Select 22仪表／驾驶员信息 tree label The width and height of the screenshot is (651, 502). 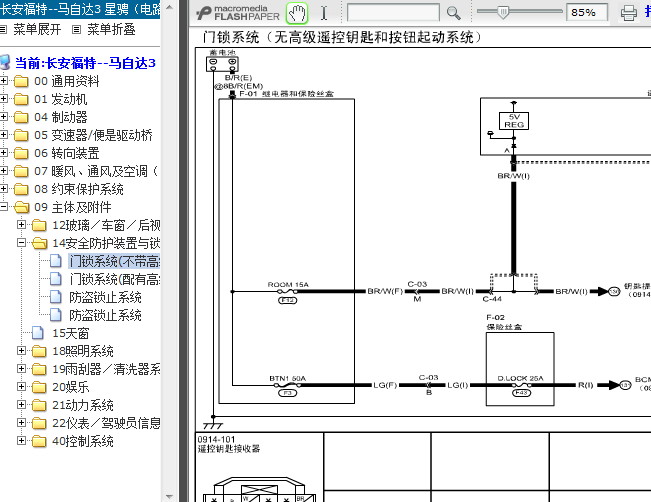(106, 423)
